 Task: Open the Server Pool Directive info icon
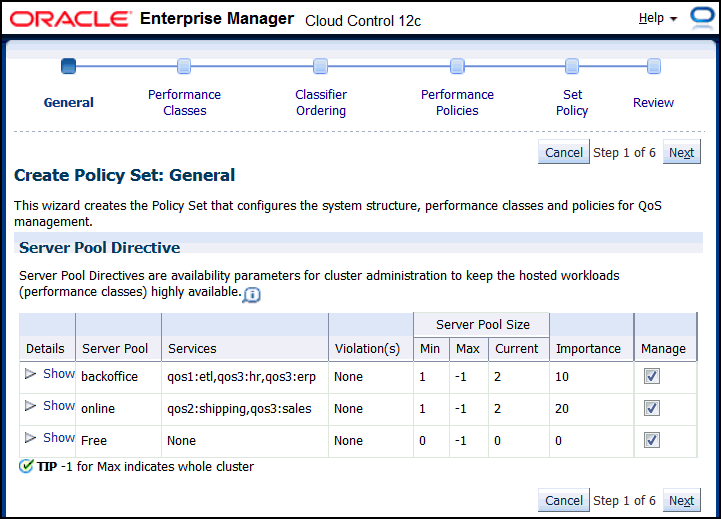[252, 295]
